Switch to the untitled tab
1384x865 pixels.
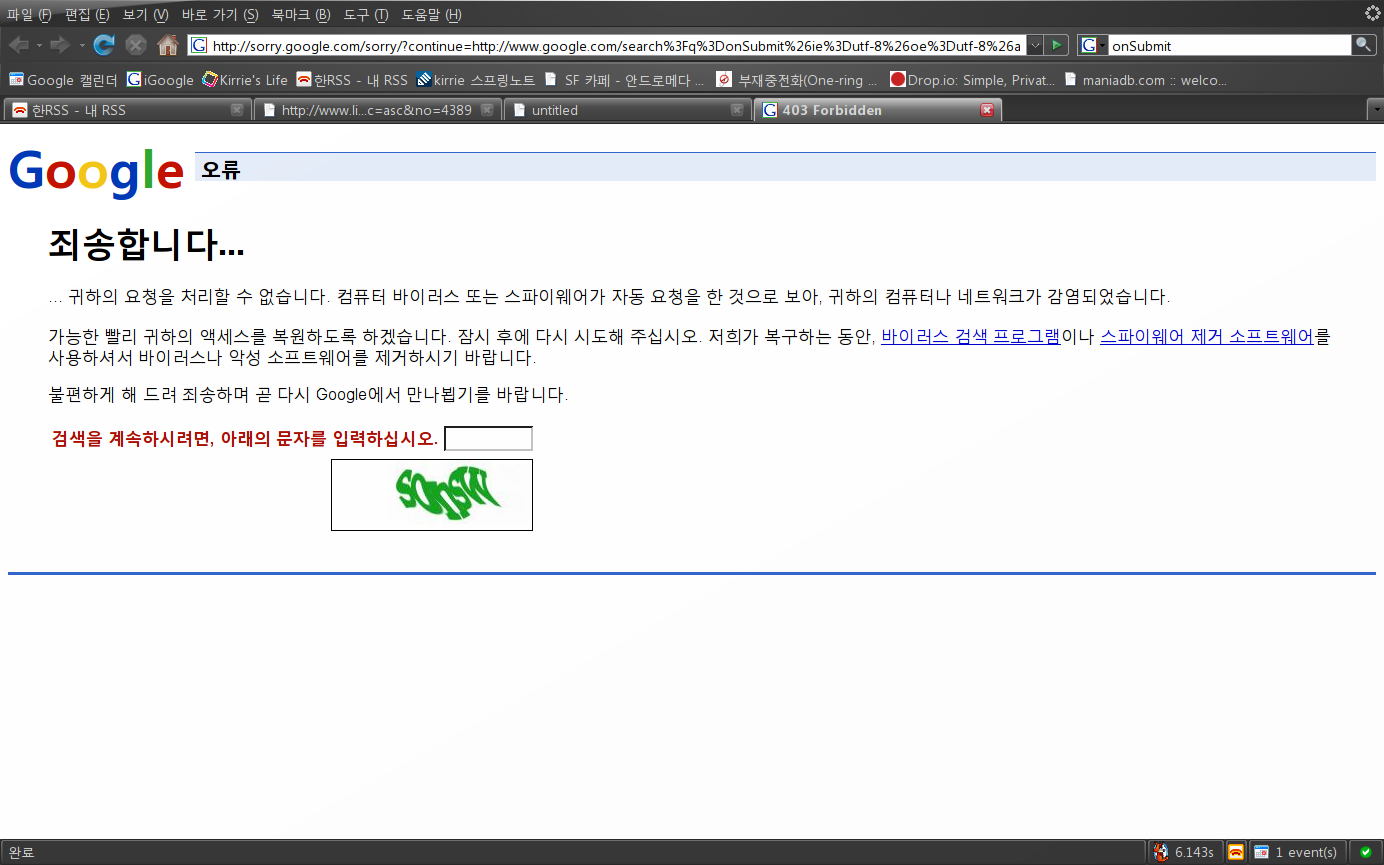[x=626, y=110]
